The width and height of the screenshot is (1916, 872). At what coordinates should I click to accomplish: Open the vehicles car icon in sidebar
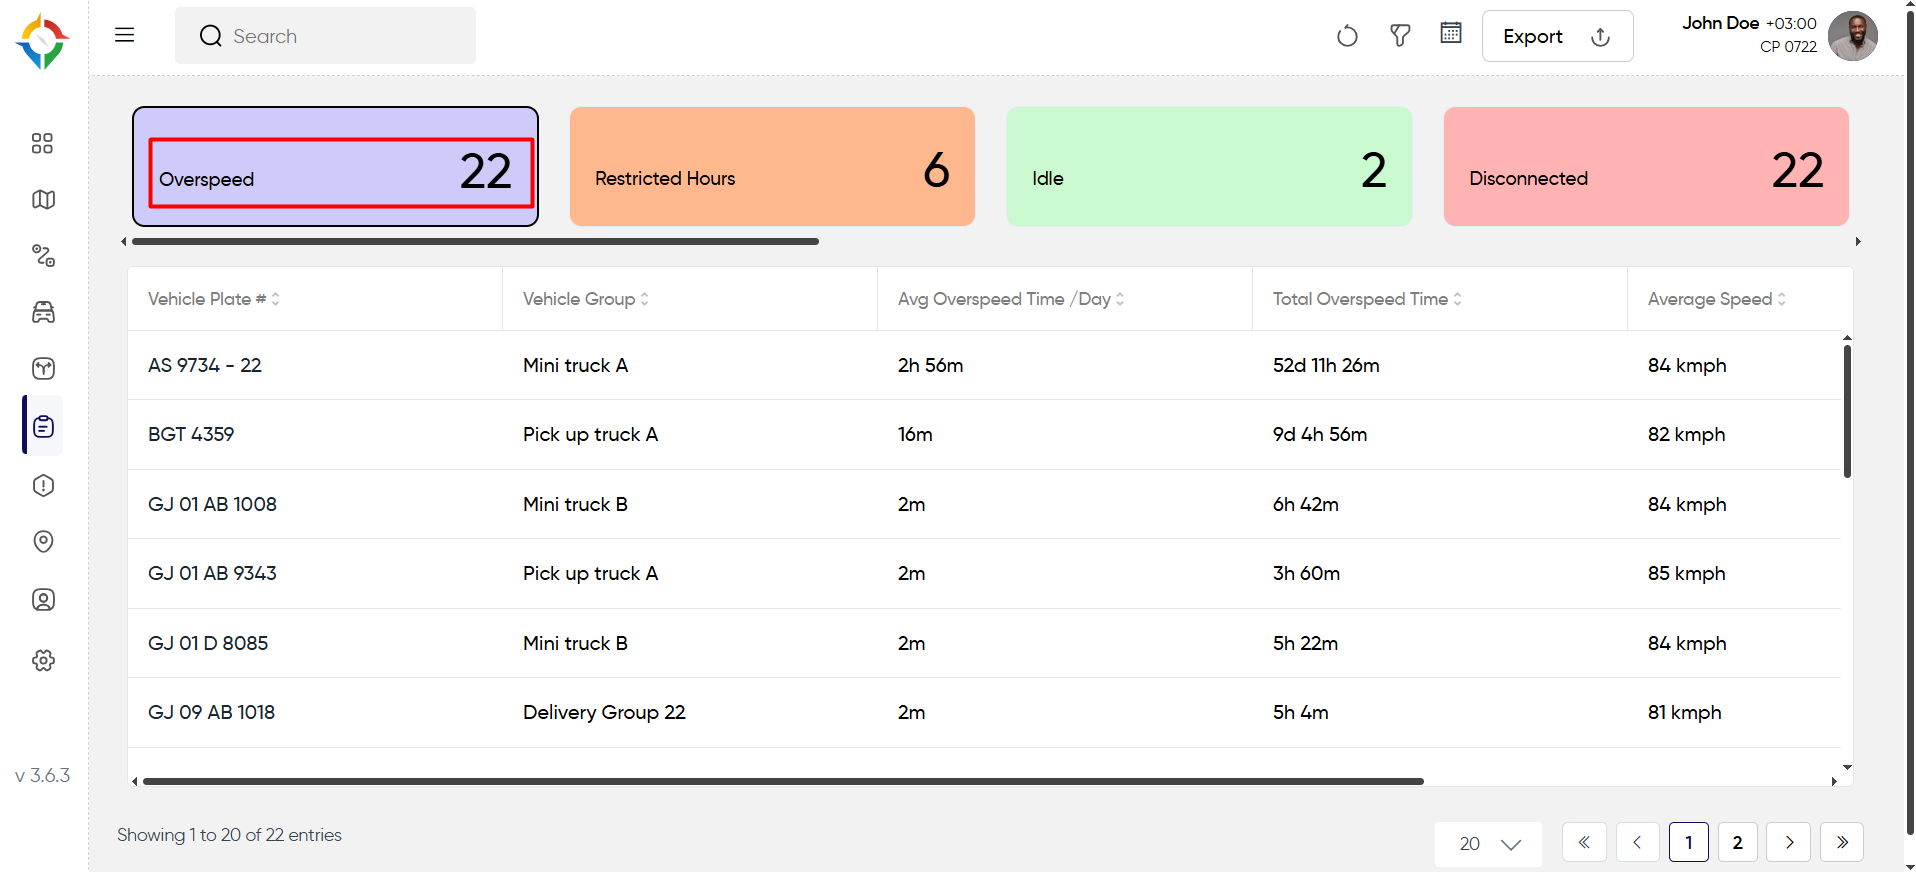pos(43,312)
